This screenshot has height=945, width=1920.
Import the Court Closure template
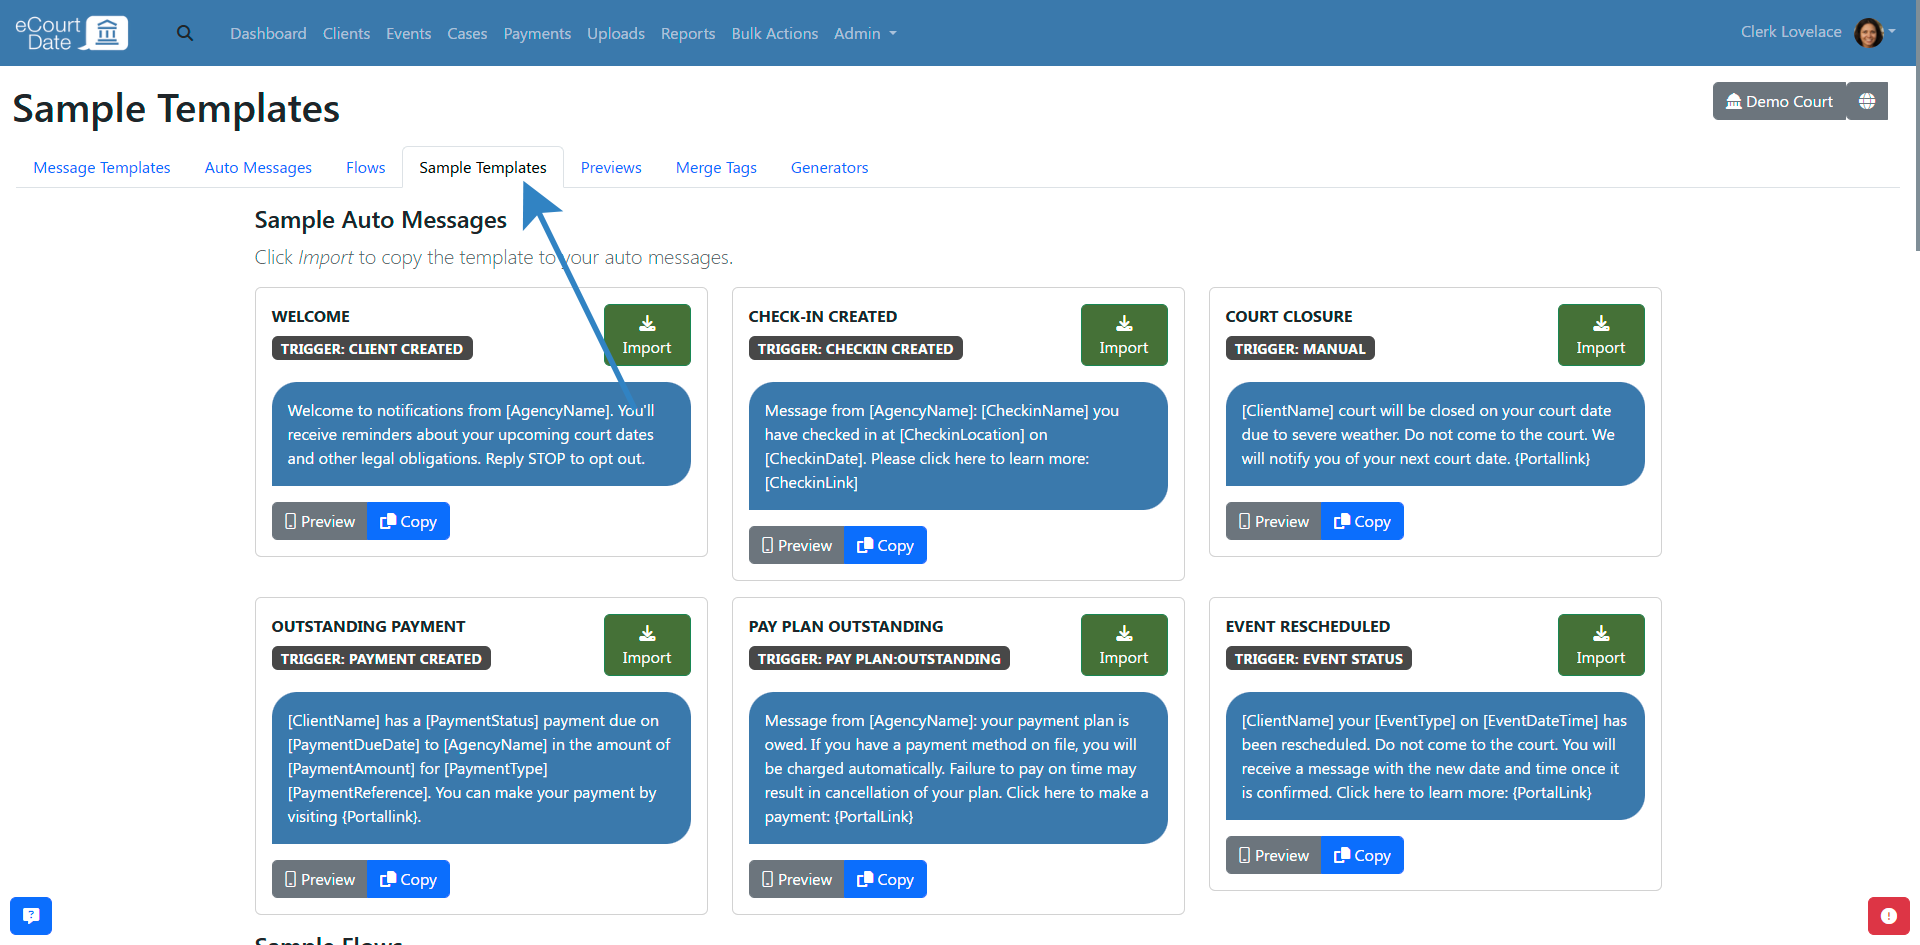tap(1601, 335)
